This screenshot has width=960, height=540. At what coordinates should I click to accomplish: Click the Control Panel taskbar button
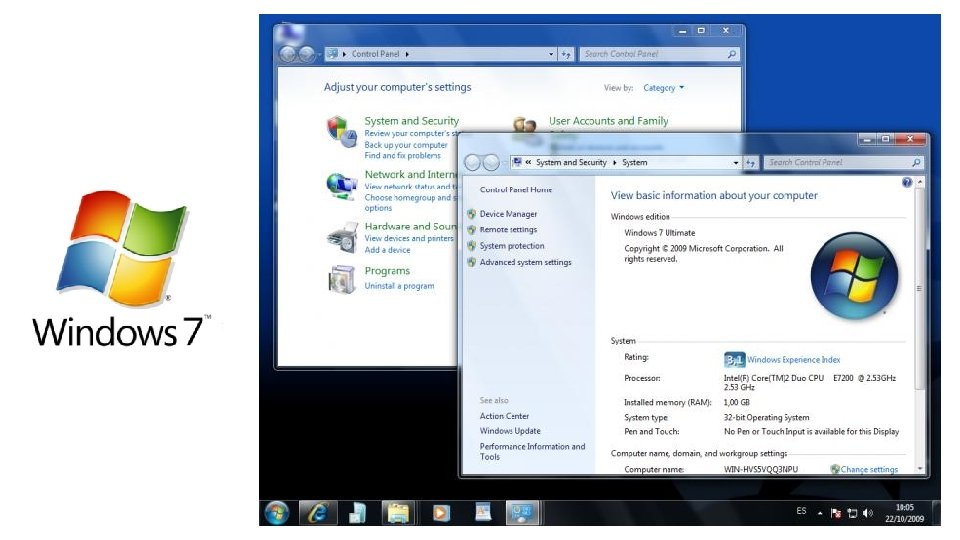tap(522, 513)
